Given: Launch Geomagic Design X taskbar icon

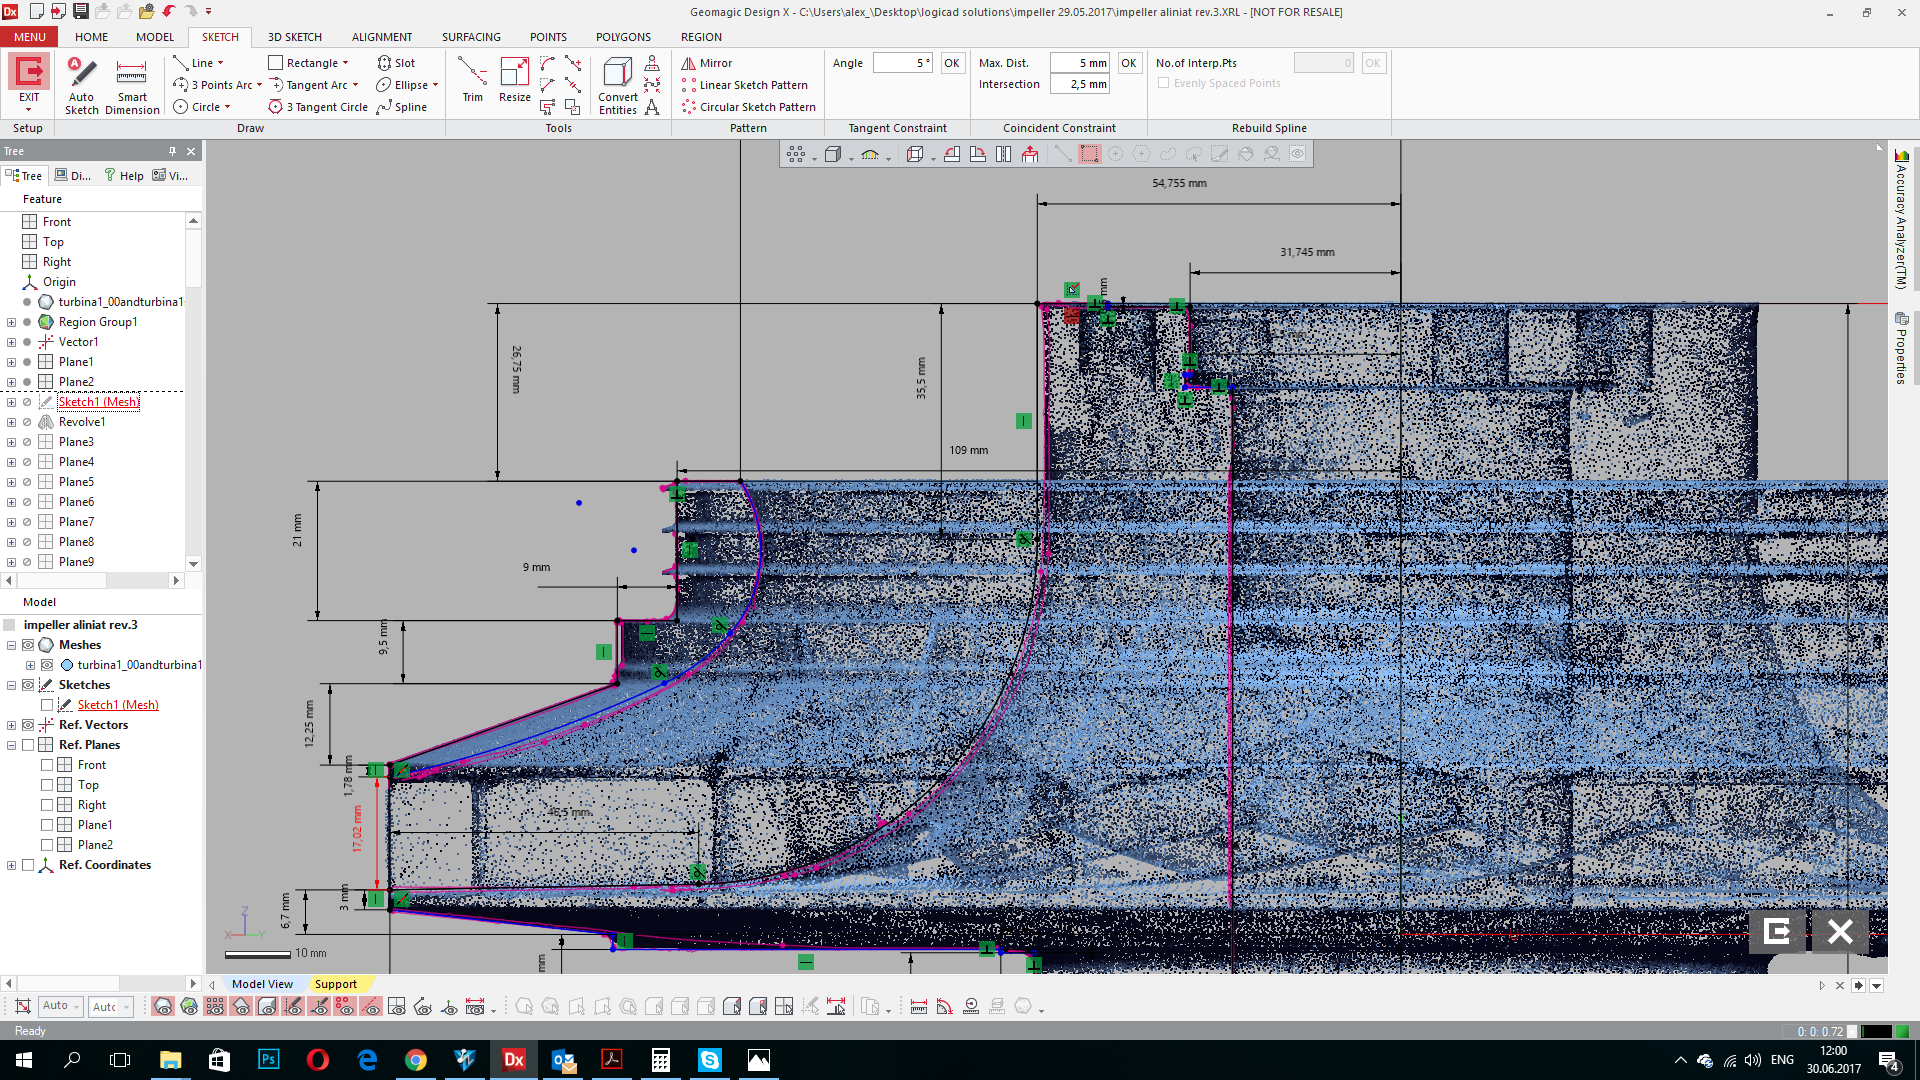Looking at the screenshot, I should (513, 1060).
